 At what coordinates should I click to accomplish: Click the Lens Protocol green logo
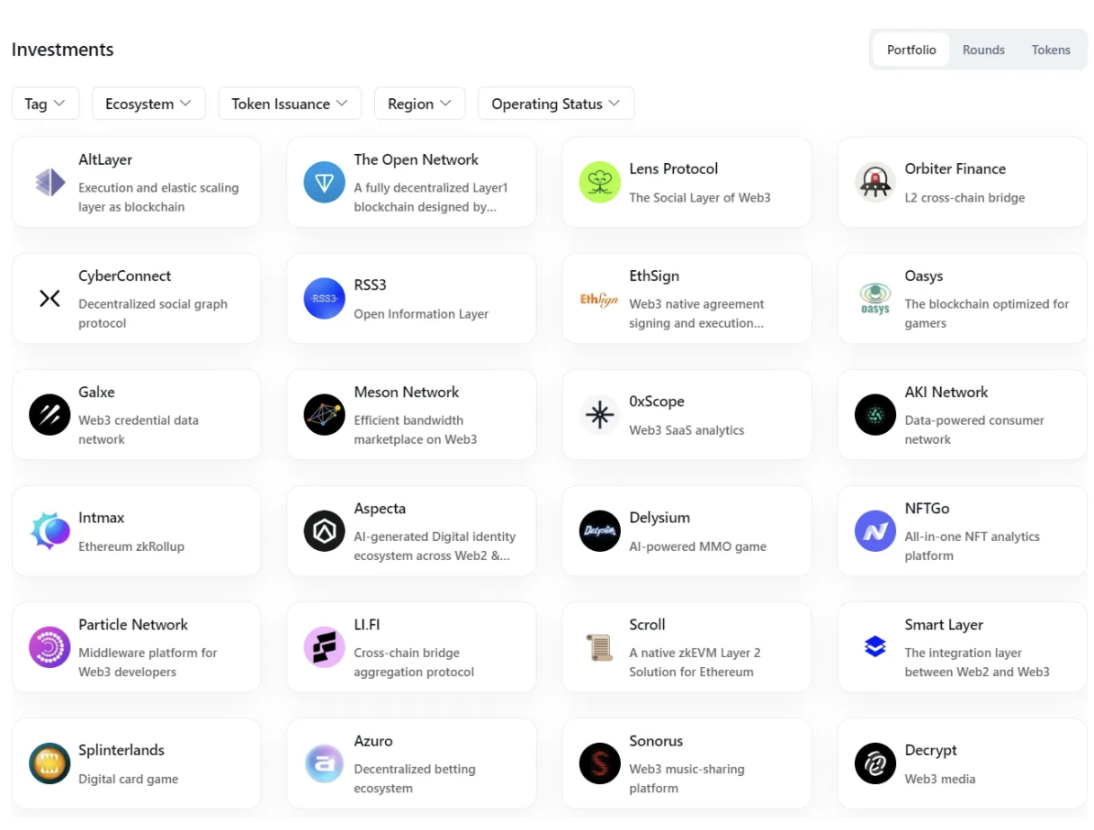pyautogui.click(x=599, y=182)
